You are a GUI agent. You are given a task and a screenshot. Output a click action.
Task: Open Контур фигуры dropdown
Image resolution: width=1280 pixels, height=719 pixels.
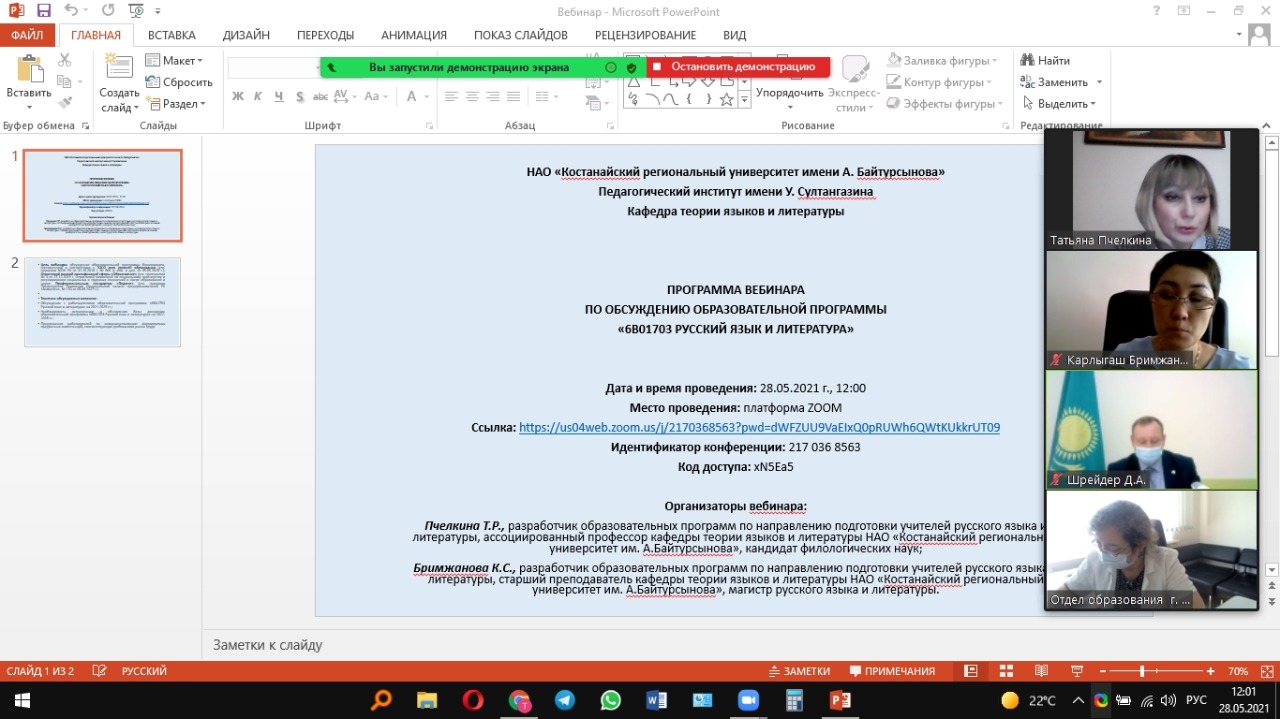pos(939,82)
